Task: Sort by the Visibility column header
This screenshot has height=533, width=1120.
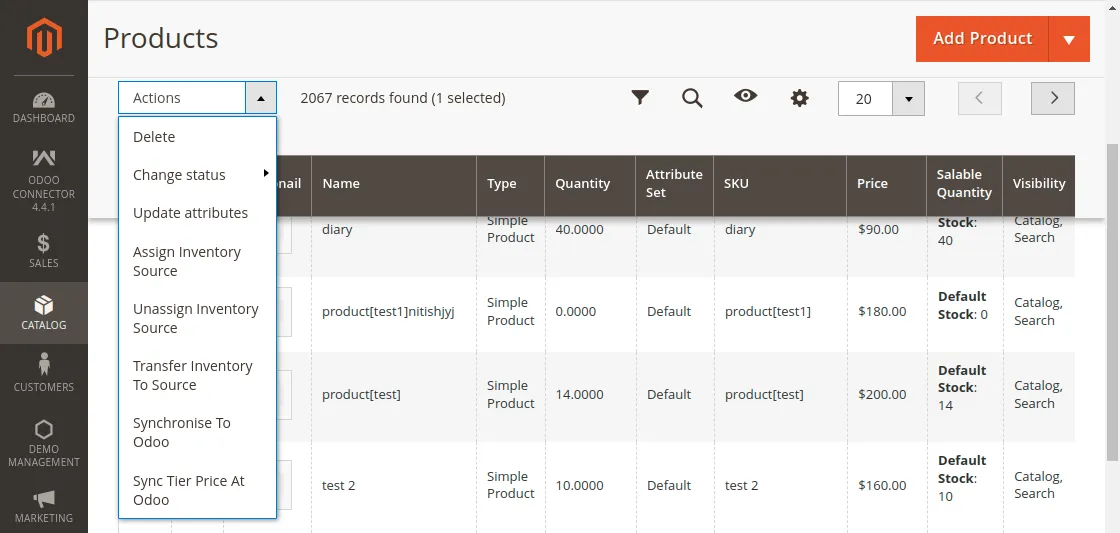Action: pos(1039,184)
